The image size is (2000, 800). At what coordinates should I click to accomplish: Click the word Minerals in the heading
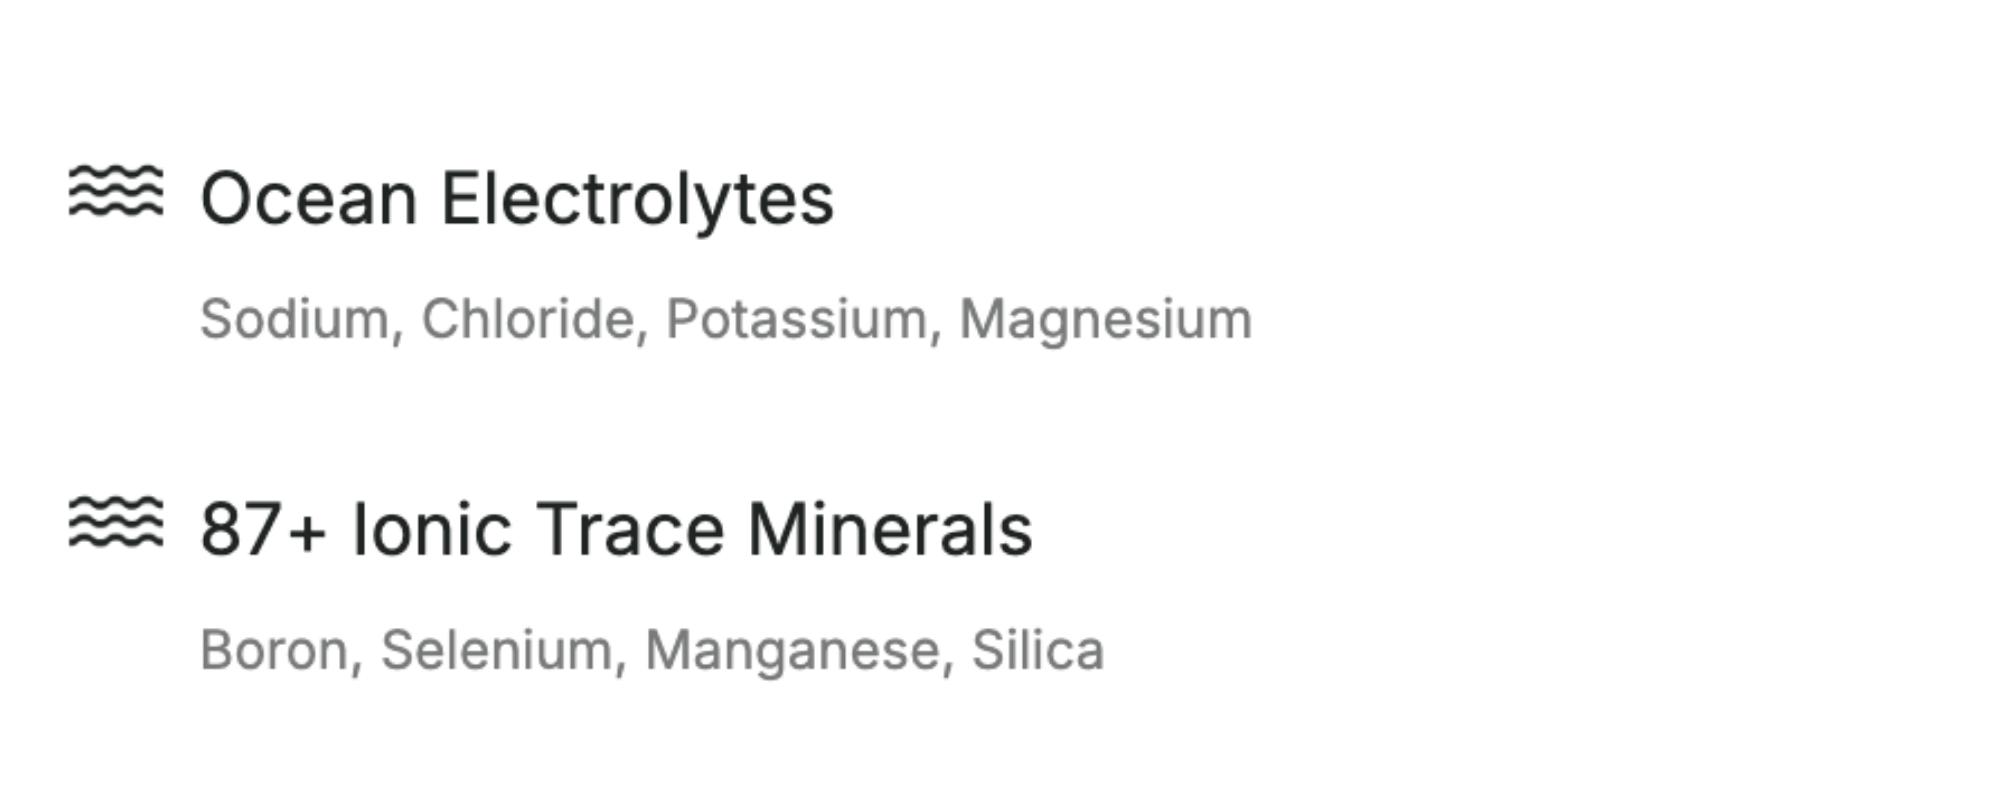click(889, 529)
